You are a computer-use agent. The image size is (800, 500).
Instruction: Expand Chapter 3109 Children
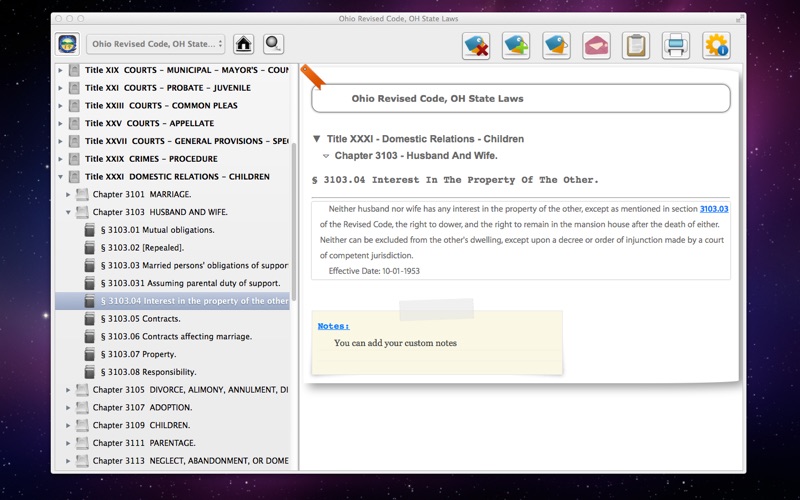pyautogui.click(x=68, y=426)
